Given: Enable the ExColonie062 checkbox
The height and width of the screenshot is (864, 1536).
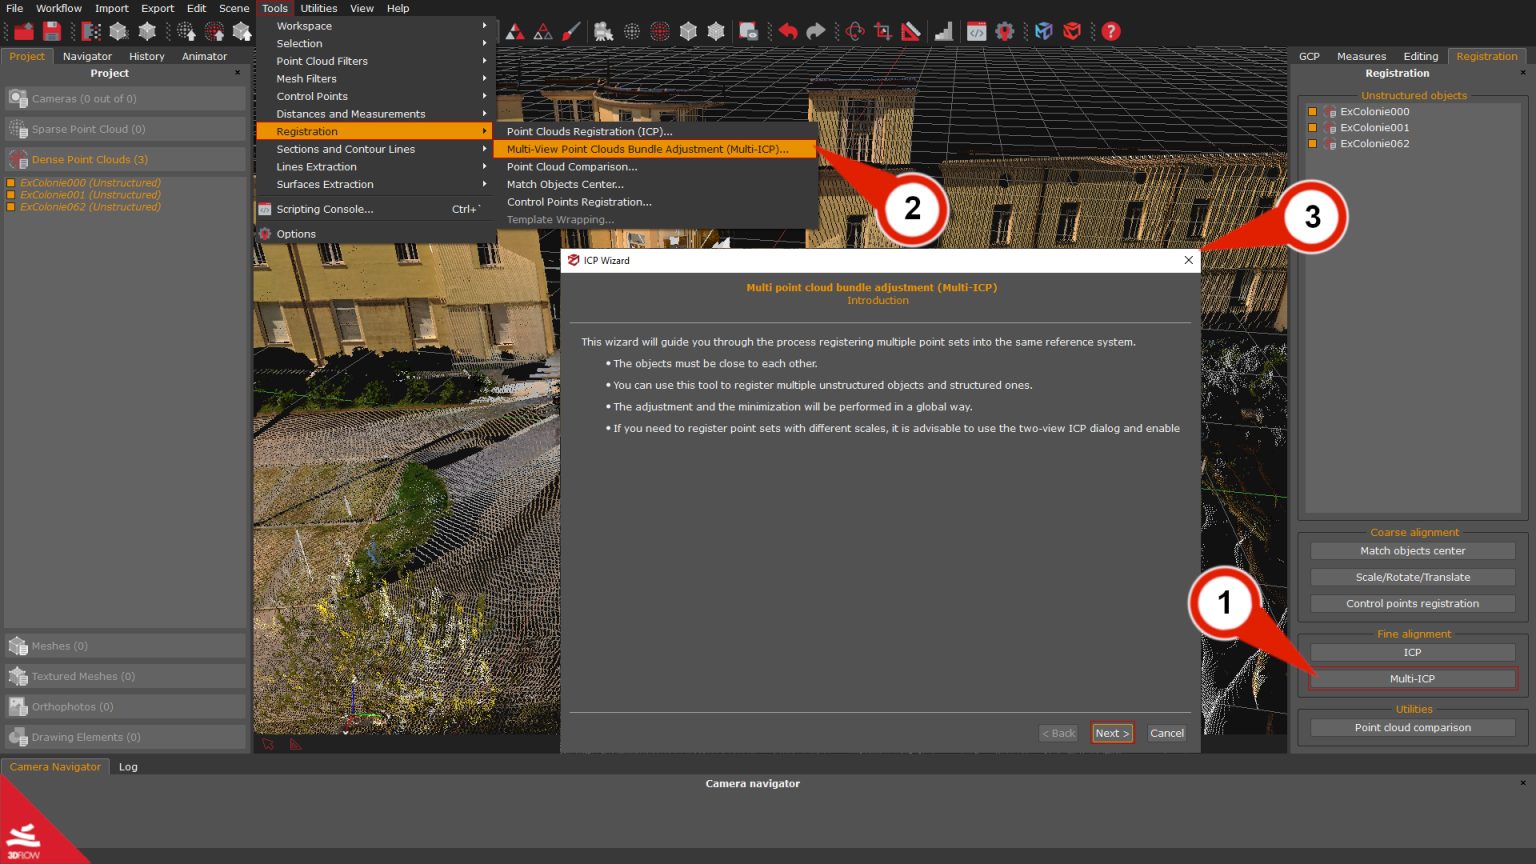Looking at the screenshot, I should [x=1313, y=144].
